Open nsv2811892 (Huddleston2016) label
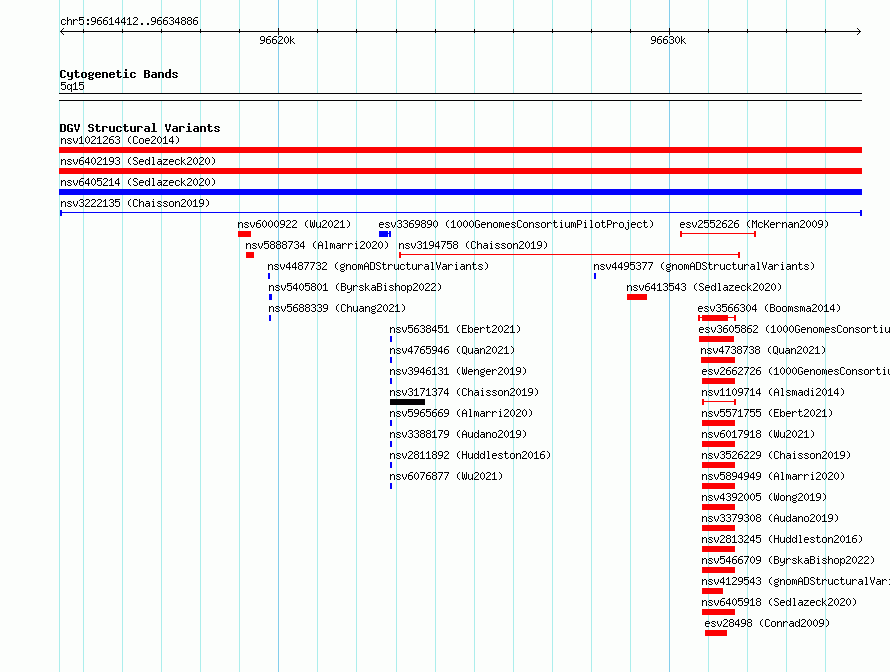 click(x=470, y=455)
